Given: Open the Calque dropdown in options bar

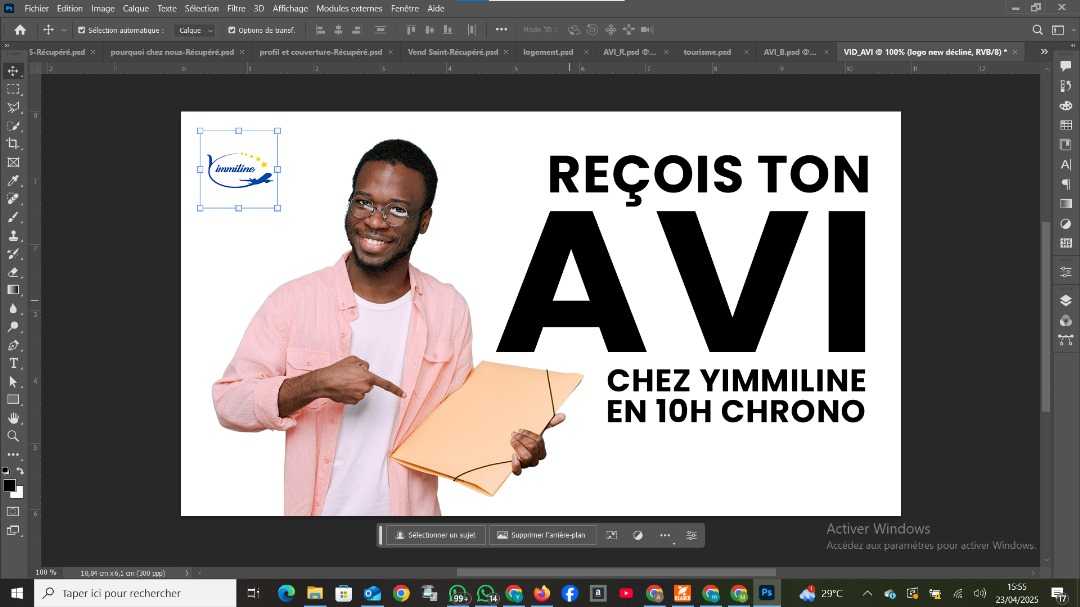Looking at the screenshot, I should (195, 30).
